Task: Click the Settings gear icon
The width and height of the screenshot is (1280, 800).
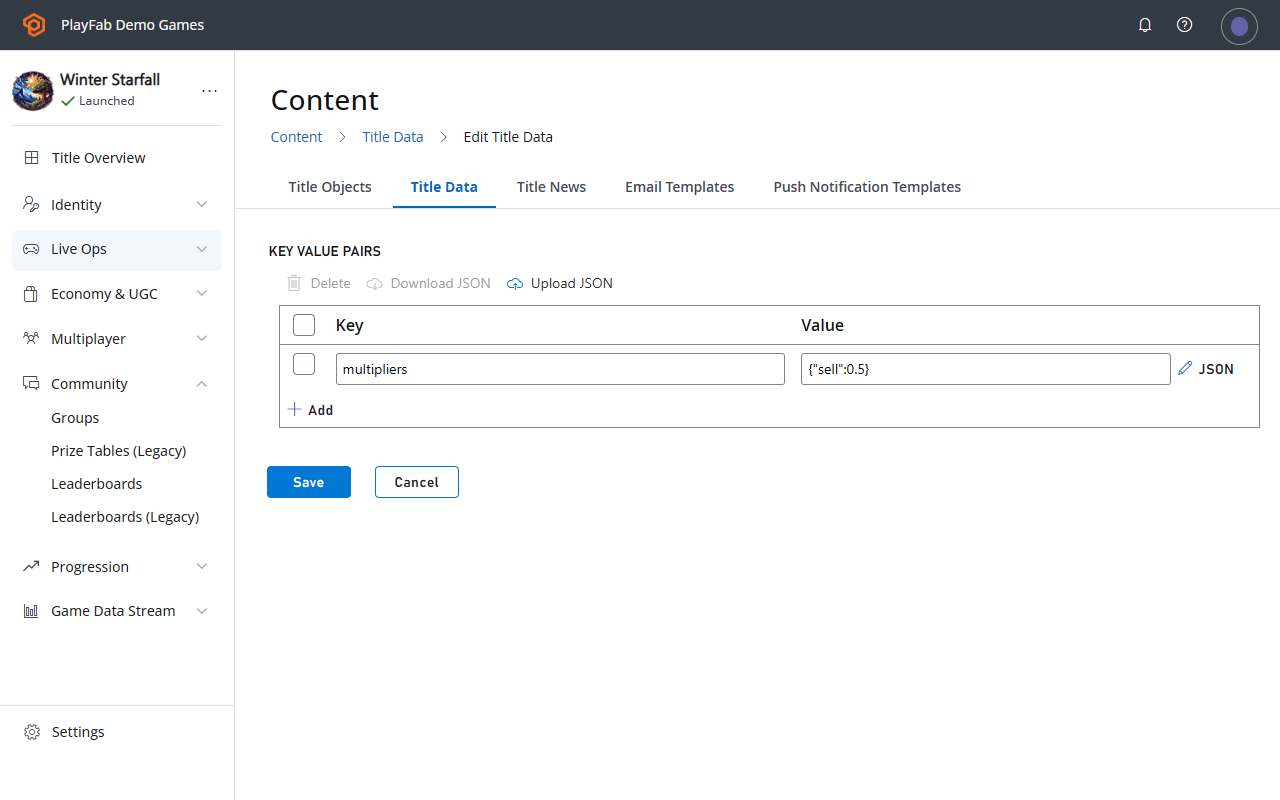Action: click(x=32, y=732)
